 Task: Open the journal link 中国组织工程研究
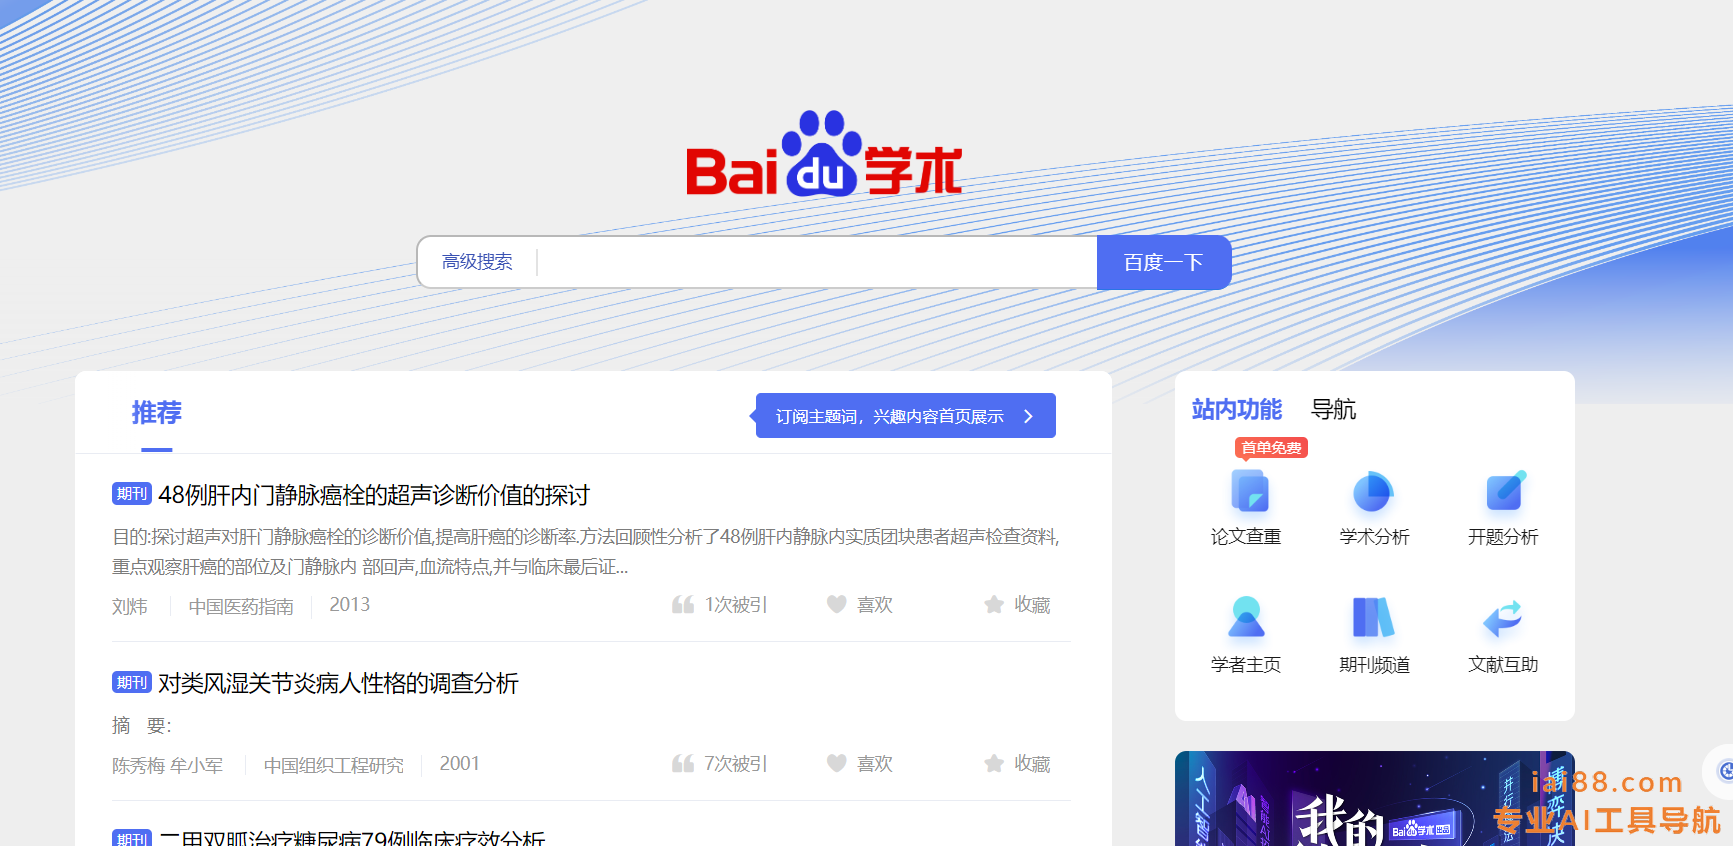click(x=334, y=765)
